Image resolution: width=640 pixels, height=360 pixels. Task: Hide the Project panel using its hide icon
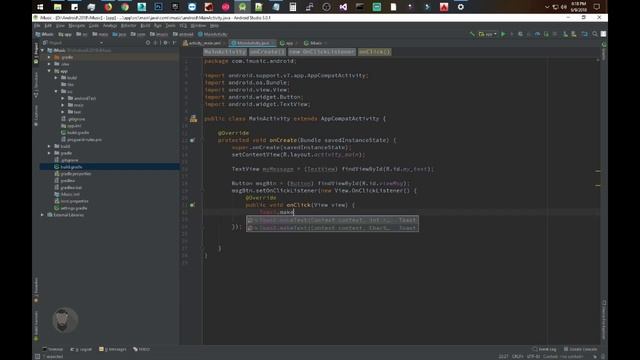tap(174, 43)
